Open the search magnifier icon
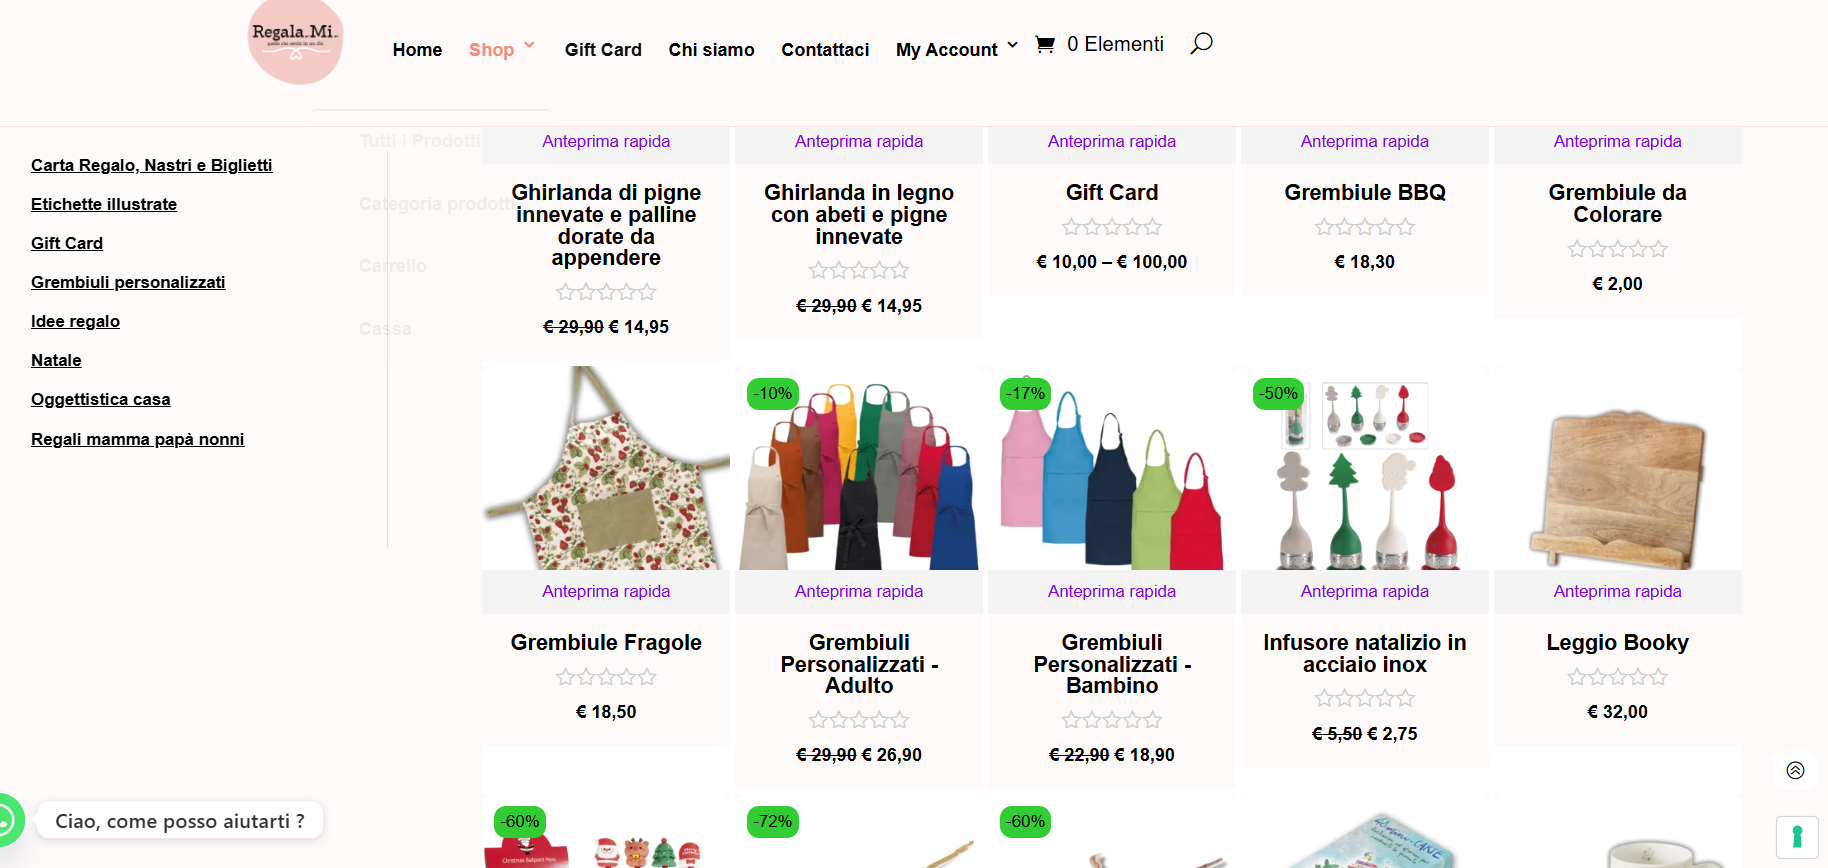The image size is (1828, 868). click(1201, 43)
